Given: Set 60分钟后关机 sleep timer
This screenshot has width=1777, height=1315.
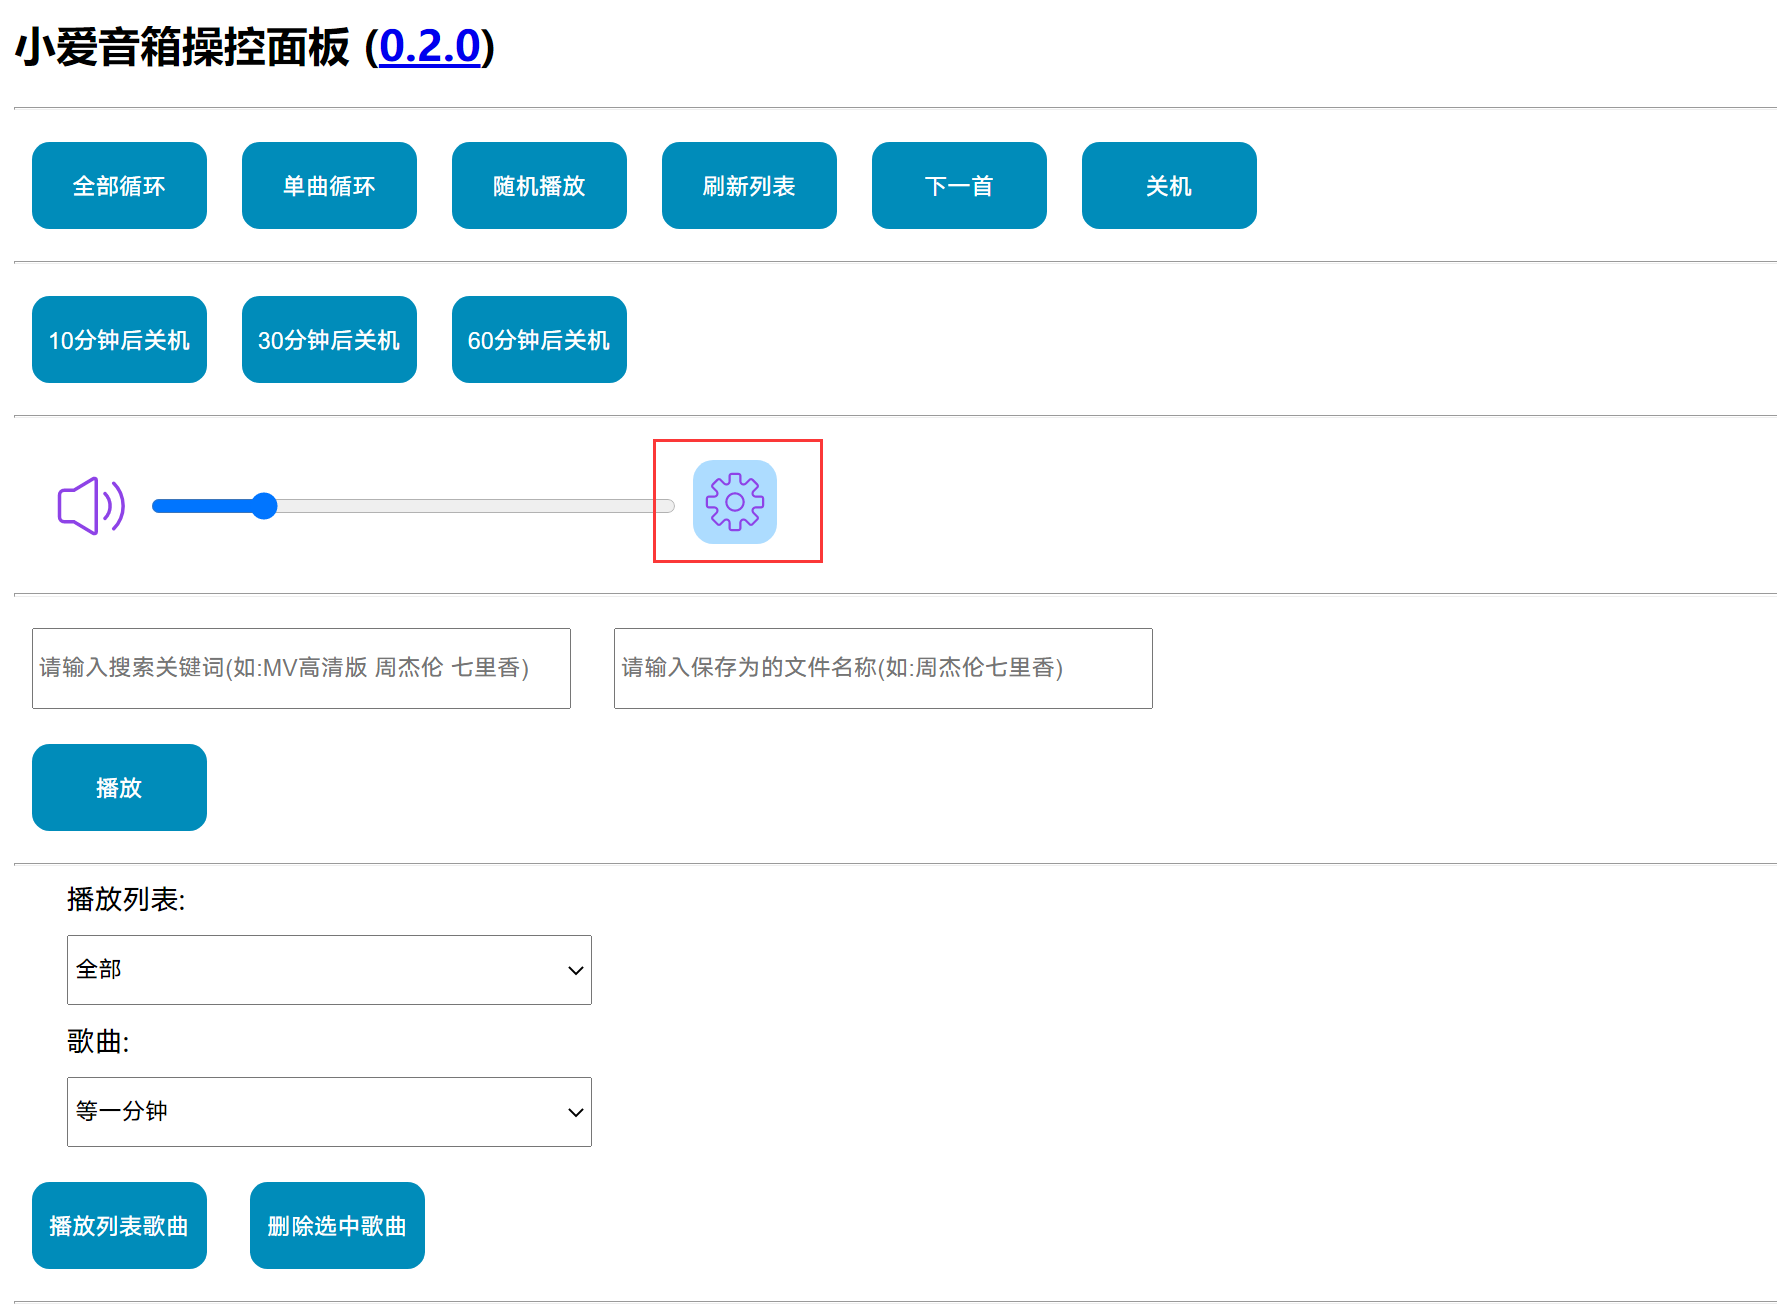Looking at the screenshot, I should pos(539,340).
